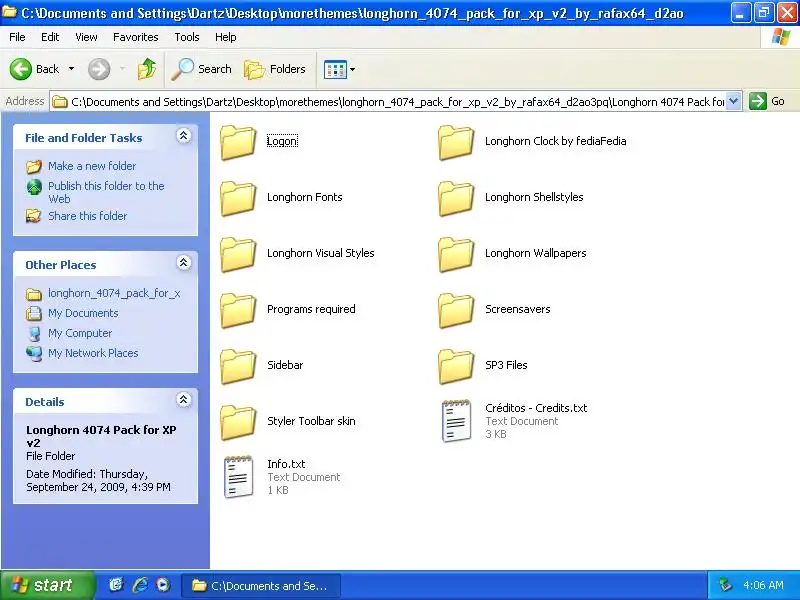
Task: Open the Edit menu
Action: [x=50, y=37]
